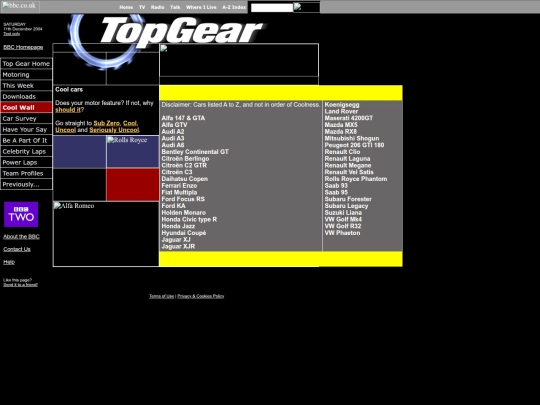Select Koenigsegg entry

(x=342, y=105)
